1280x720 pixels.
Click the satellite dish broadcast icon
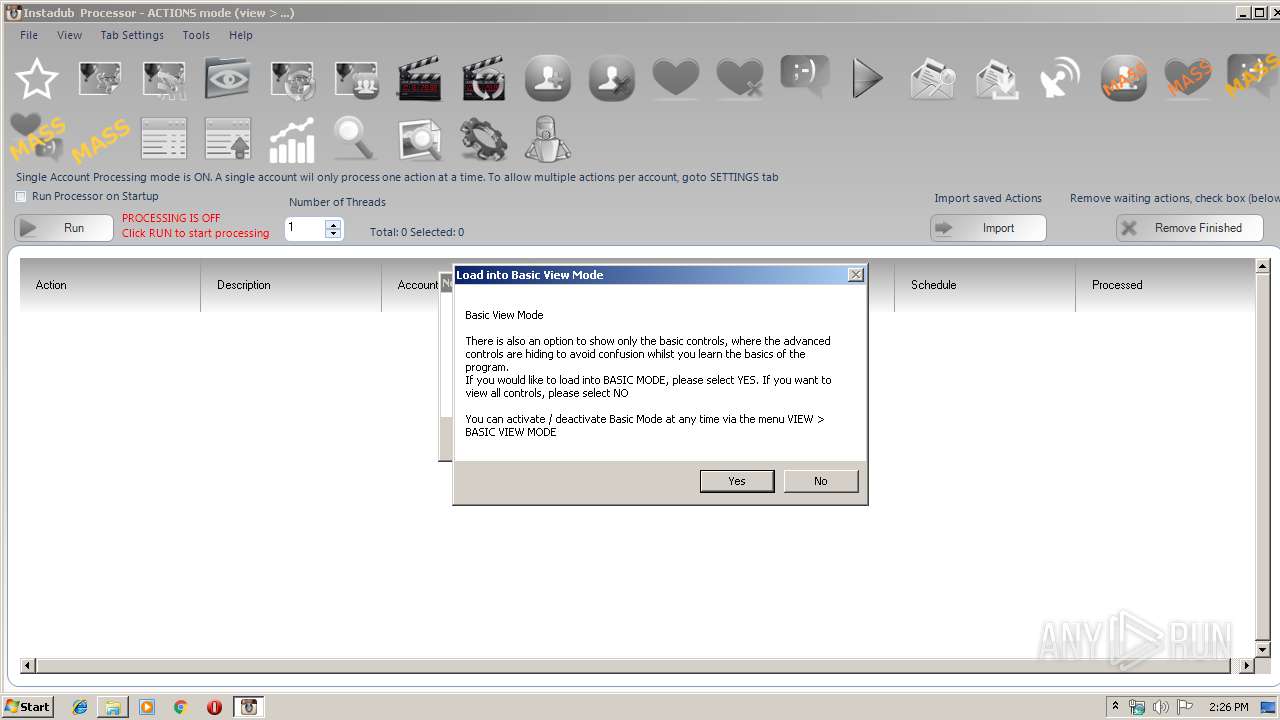[1060, 78]
